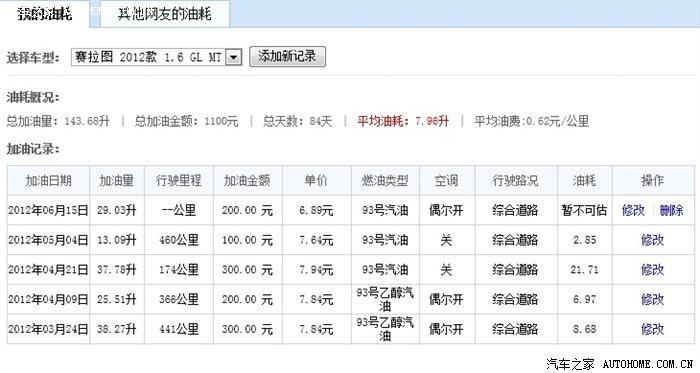
Task: Click the 加油日期 column header
Action: 48,180
